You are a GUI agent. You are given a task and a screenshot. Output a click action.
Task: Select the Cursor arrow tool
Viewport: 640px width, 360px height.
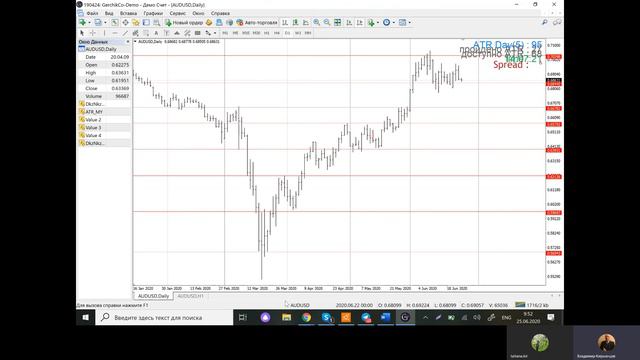[x=82, y=33]
